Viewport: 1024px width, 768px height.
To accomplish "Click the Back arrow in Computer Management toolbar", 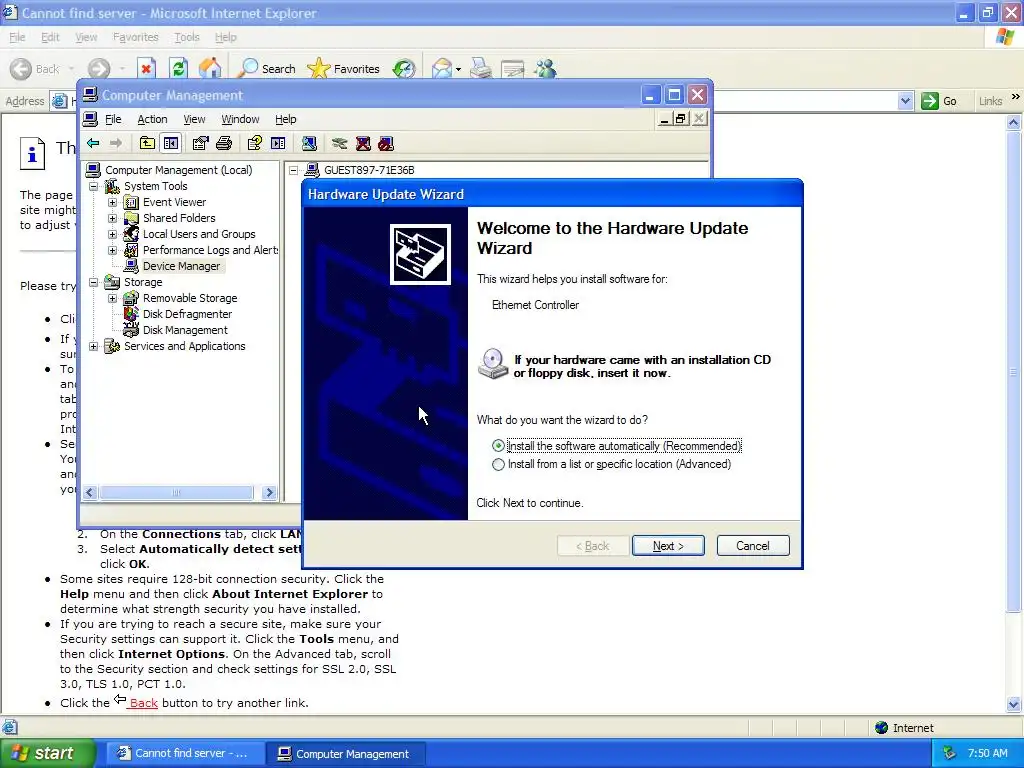I will (93, 144).
